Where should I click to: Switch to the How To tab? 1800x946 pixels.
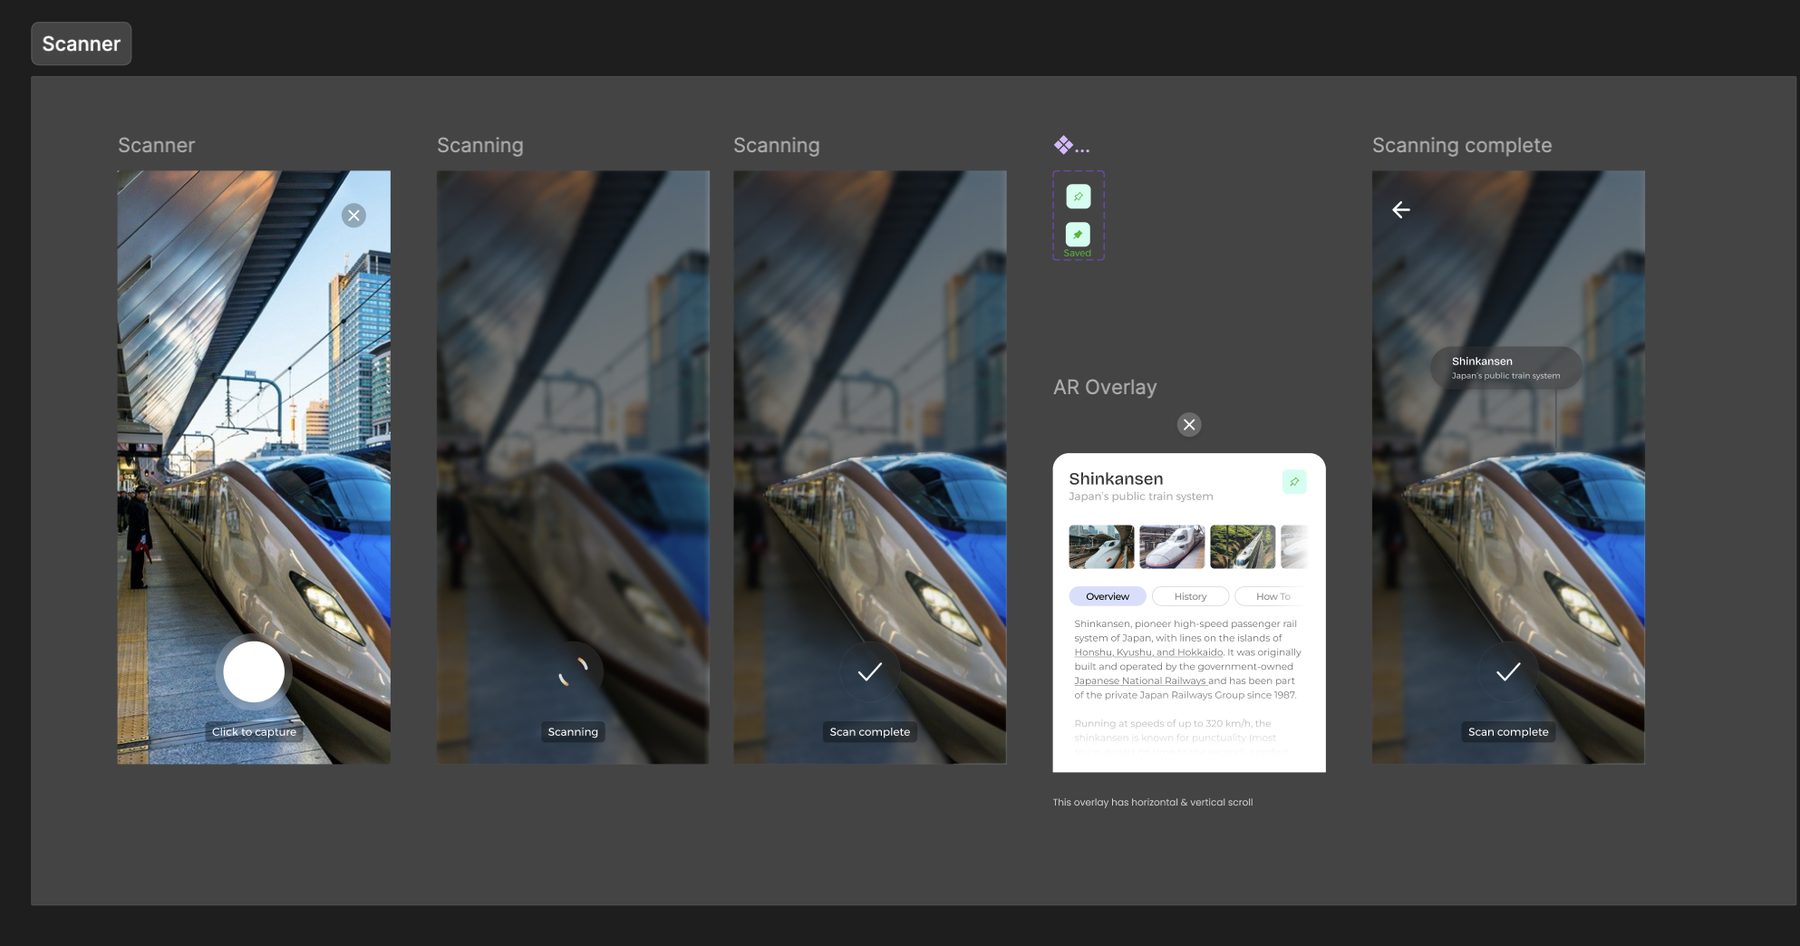pos(1271,597)
